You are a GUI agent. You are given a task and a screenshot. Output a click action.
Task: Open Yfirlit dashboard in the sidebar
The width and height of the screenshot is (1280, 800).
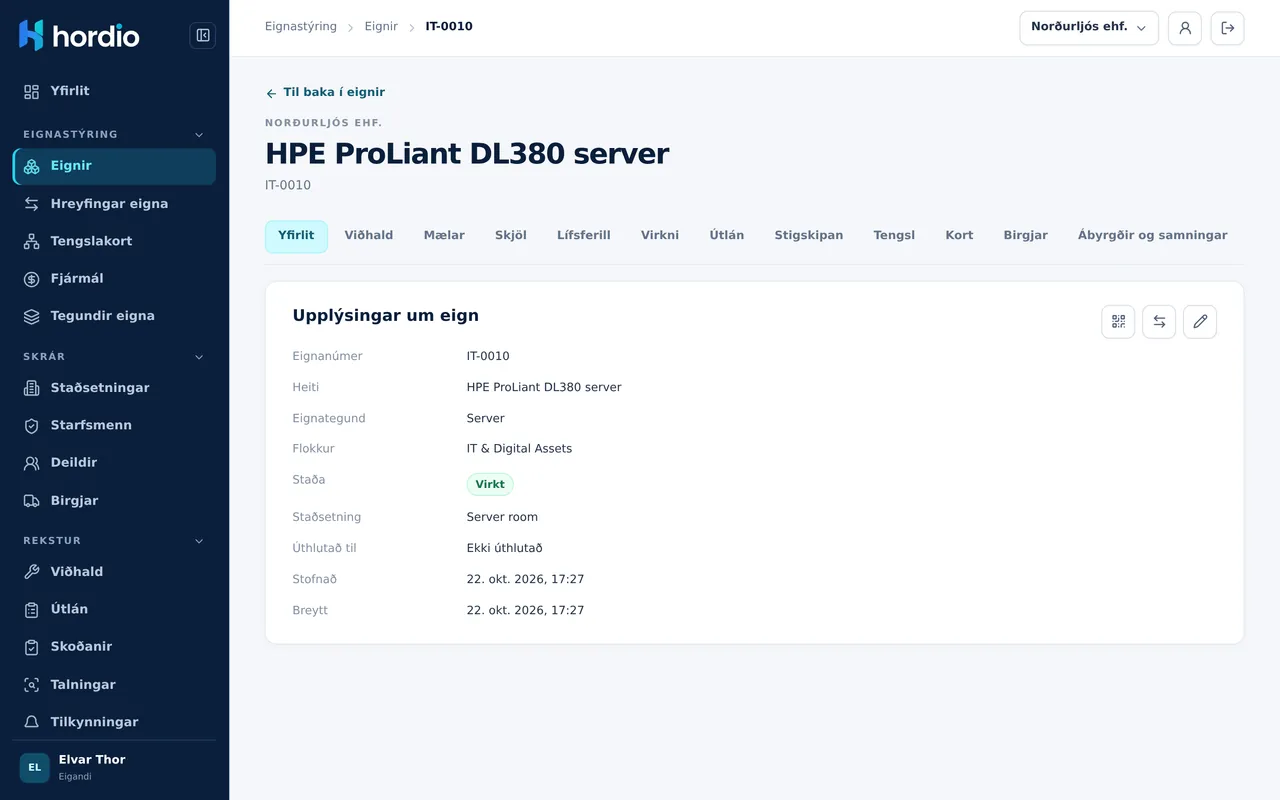(x=114, y=91)
